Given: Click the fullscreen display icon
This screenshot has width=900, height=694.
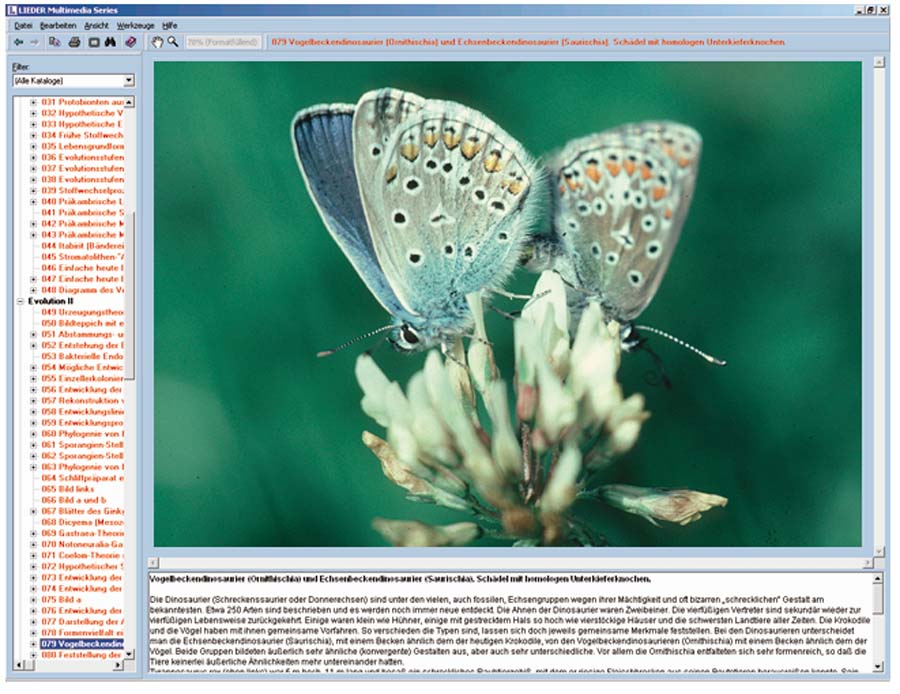Looking at the screenshot, I should tap(92, 42).
